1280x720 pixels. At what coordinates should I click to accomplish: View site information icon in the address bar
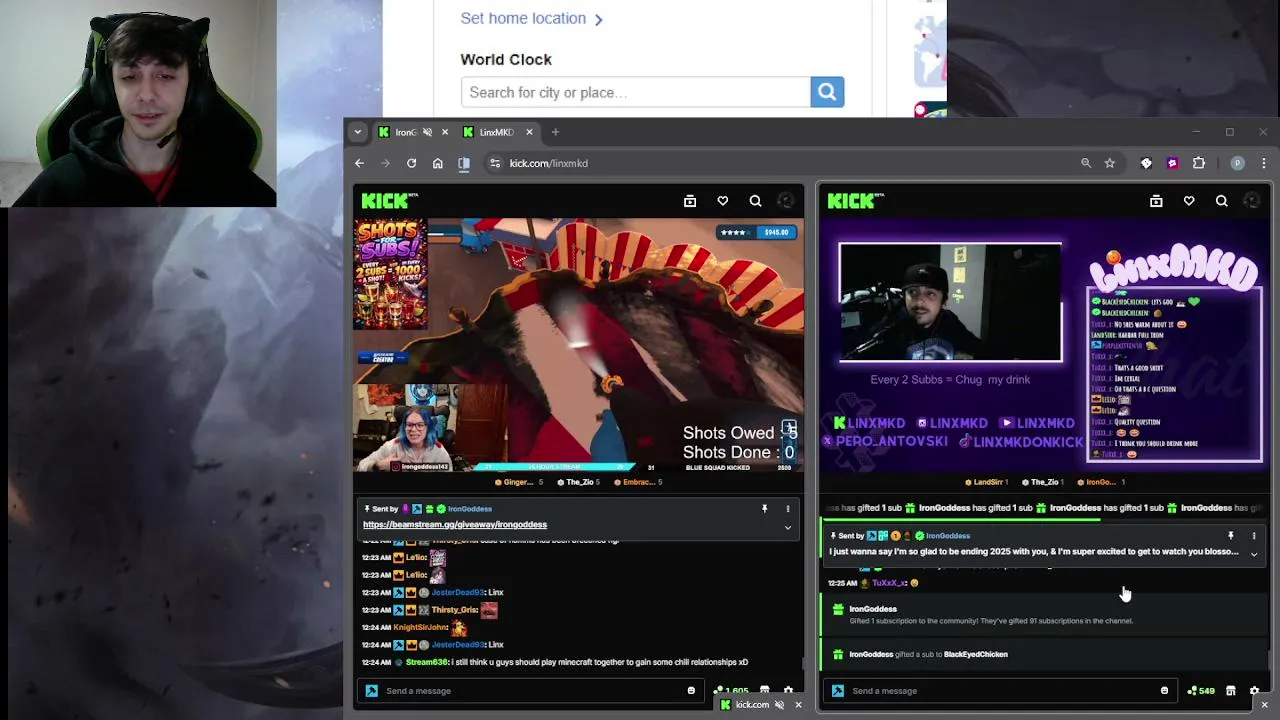click(x=495, y=163)
